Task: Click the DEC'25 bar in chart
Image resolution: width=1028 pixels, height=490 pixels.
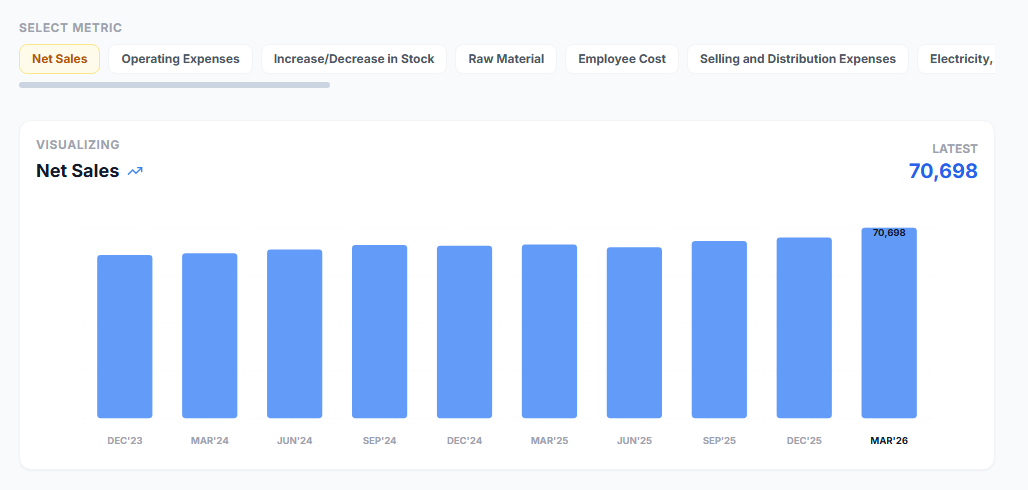Action: point(804,328)
